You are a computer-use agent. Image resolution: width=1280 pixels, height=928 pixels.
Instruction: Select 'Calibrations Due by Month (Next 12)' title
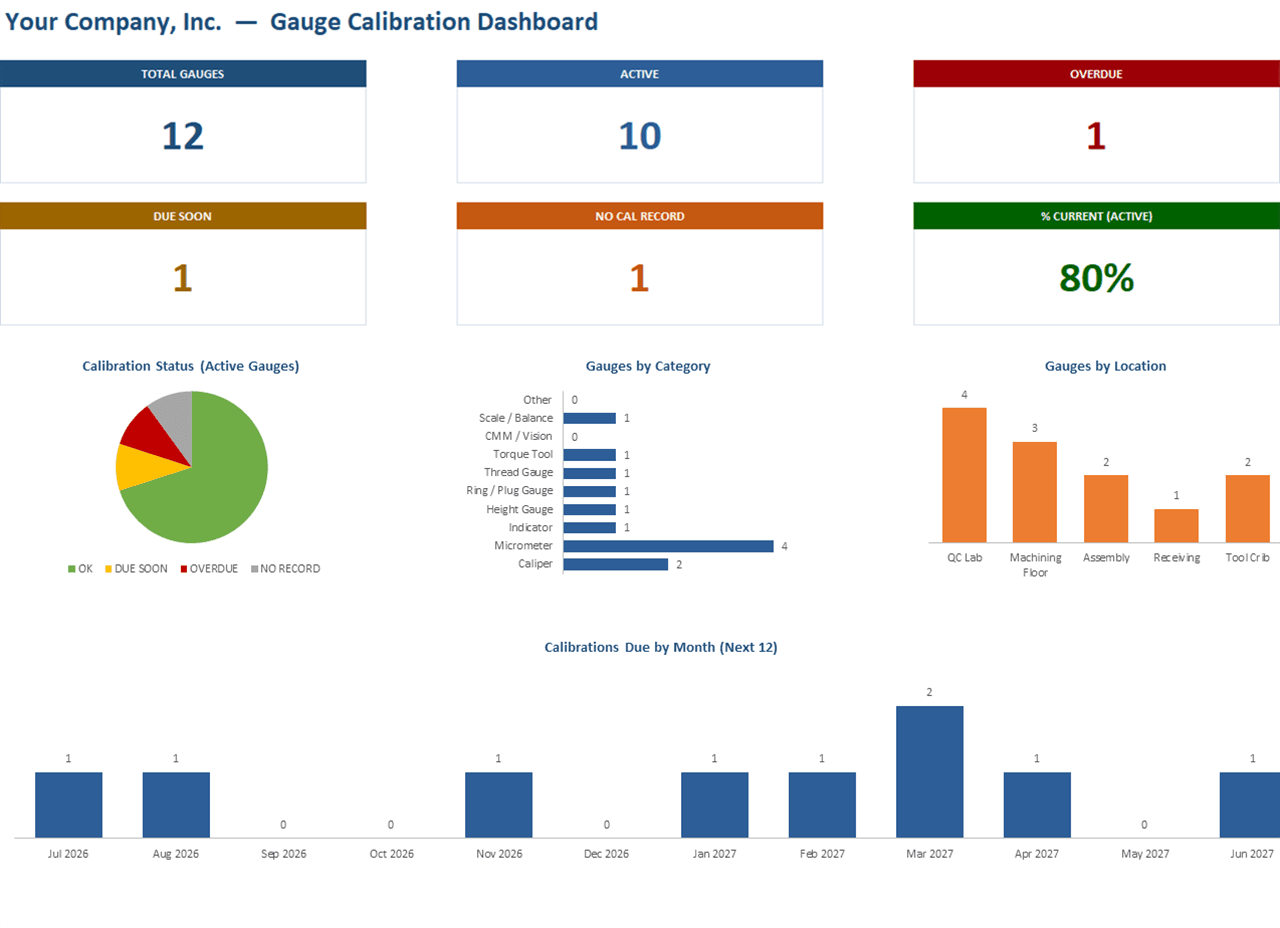click(x=661, y=647)
